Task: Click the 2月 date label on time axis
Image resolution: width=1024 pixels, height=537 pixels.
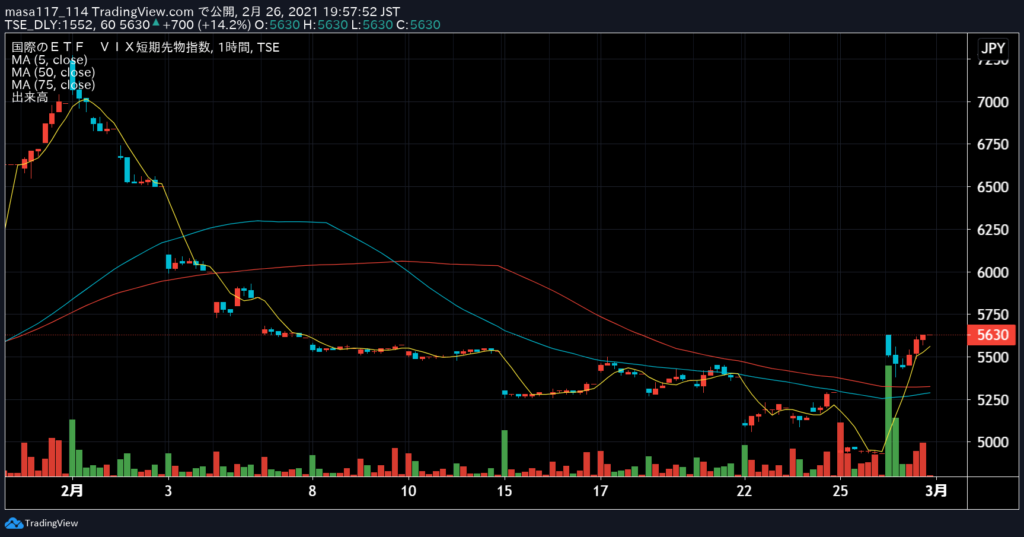Action: [72, 490]
